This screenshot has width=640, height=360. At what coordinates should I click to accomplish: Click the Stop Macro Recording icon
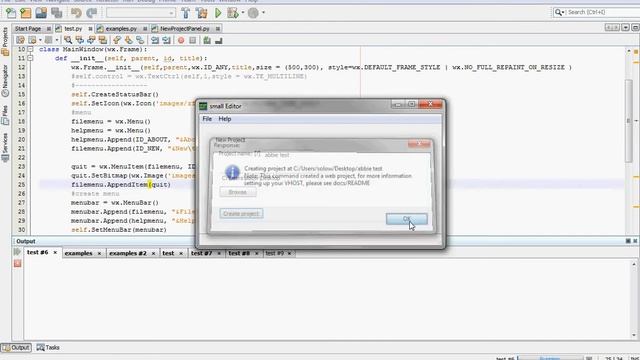pos(193,40)
